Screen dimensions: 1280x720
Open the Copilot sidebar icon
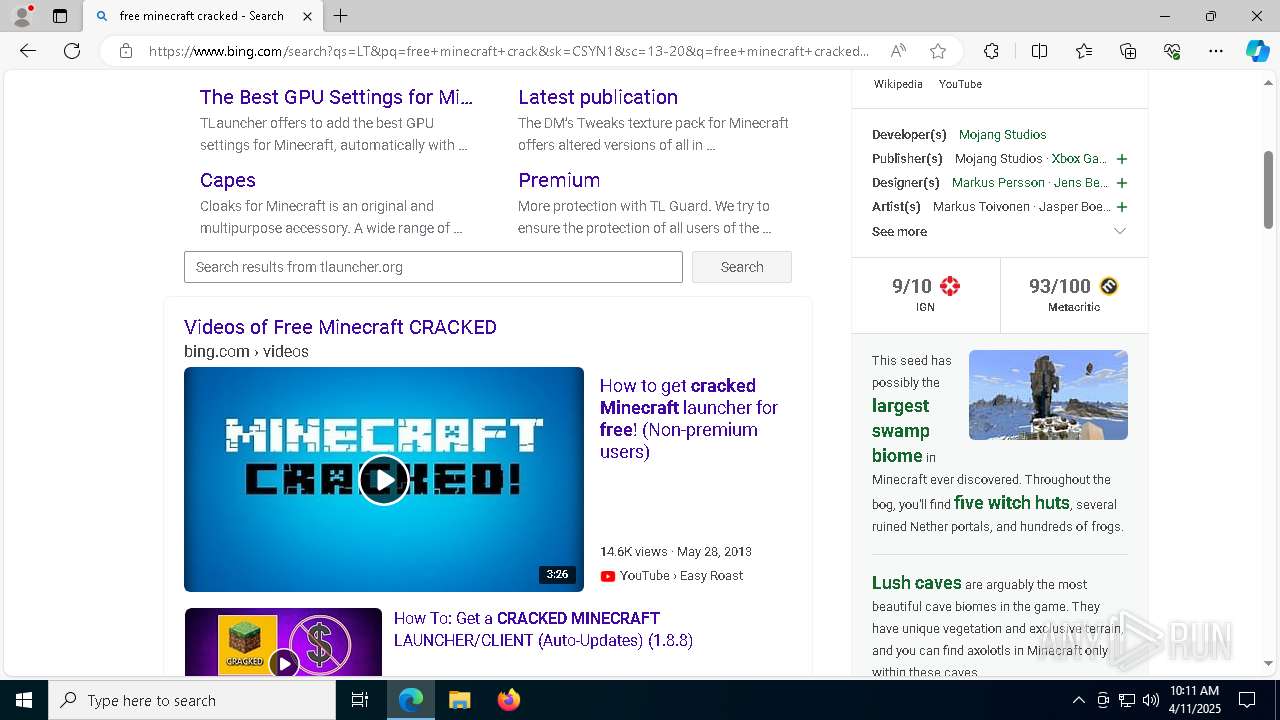tap(1257, 51)
